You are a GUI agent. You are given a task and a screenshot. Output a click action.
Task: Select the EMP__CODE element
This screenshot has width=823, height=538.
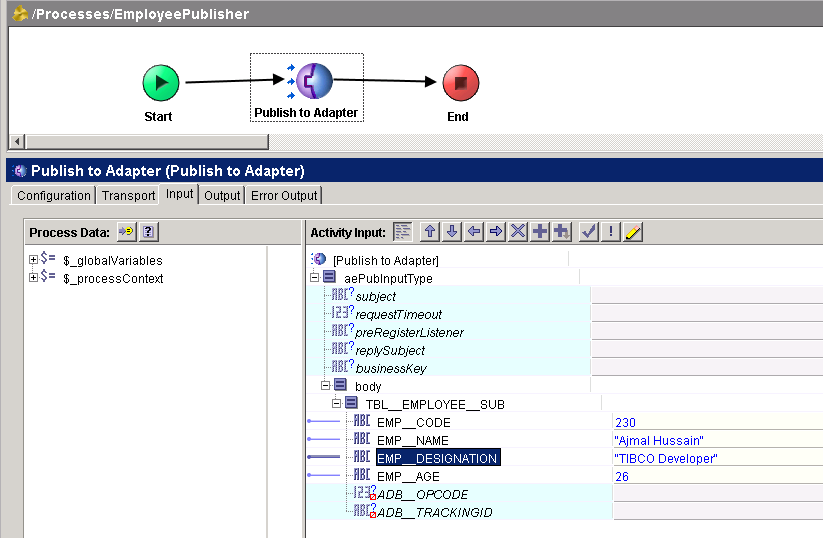(x=414, y=423)
